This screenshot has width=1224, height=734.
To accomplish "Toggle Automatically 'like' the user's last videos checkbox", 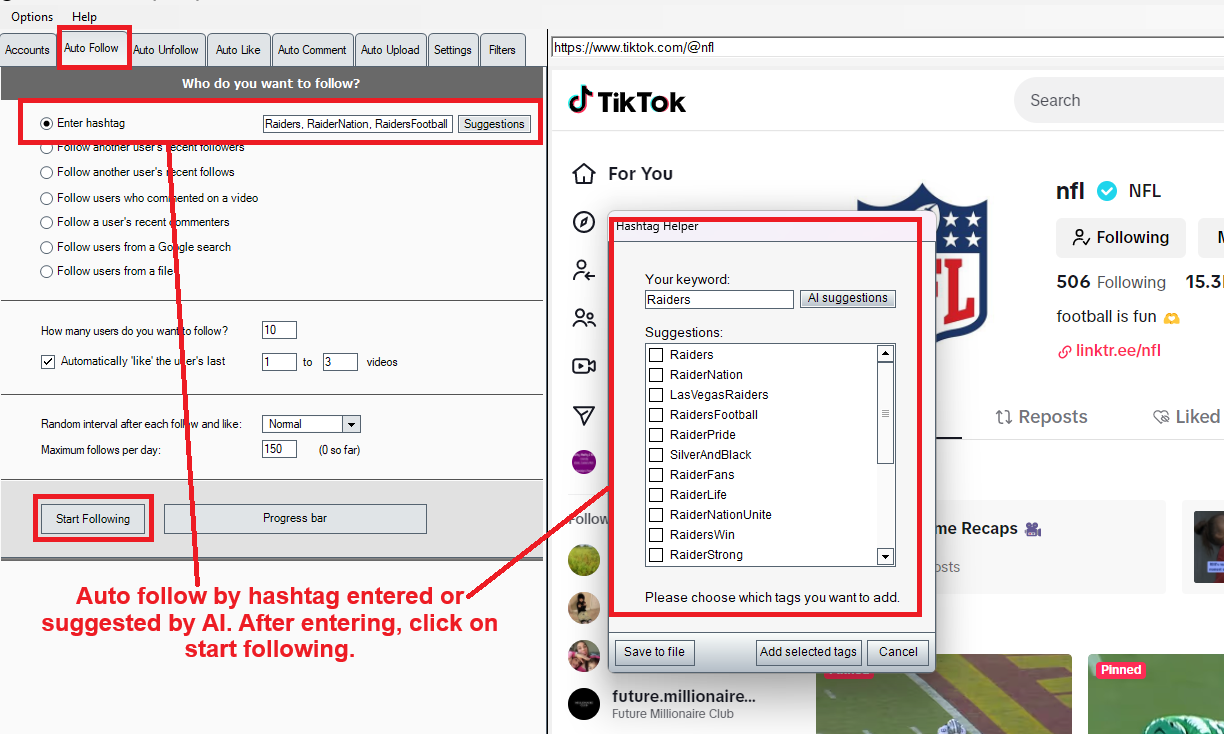I will pos(48,362).
